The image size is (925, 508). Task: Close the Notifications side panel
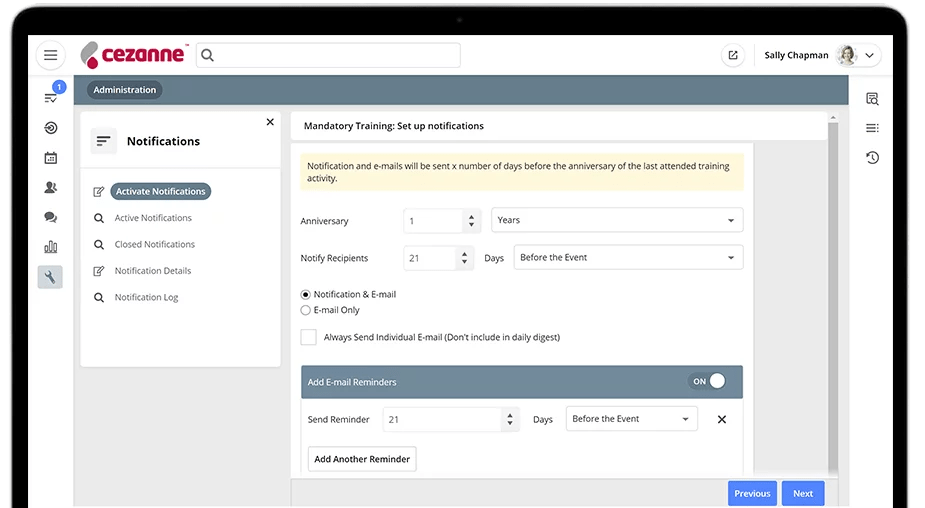click(x=270, y=122)
